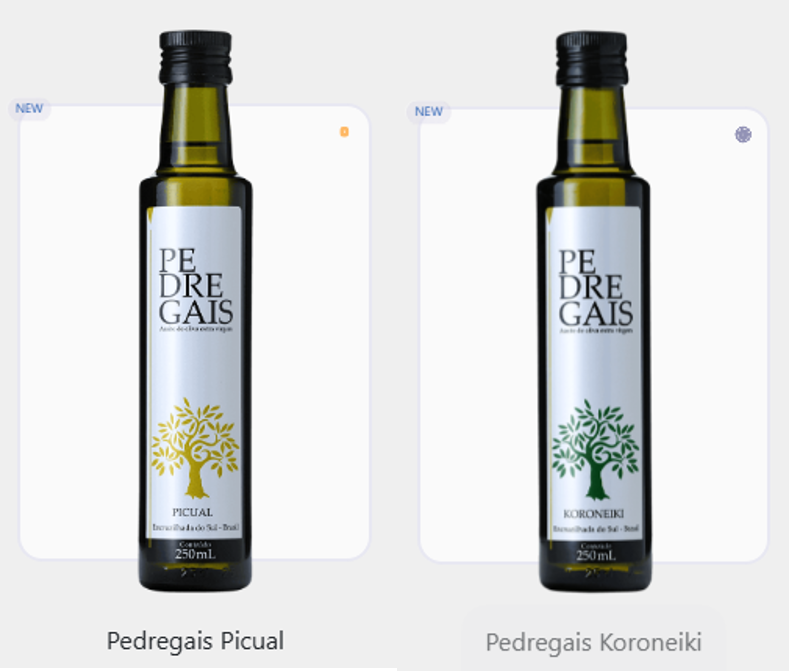The height and width of the screenshot is (671, 789).
Task: Click the black cap of the Koroneiki bottle
Action: 592,58
